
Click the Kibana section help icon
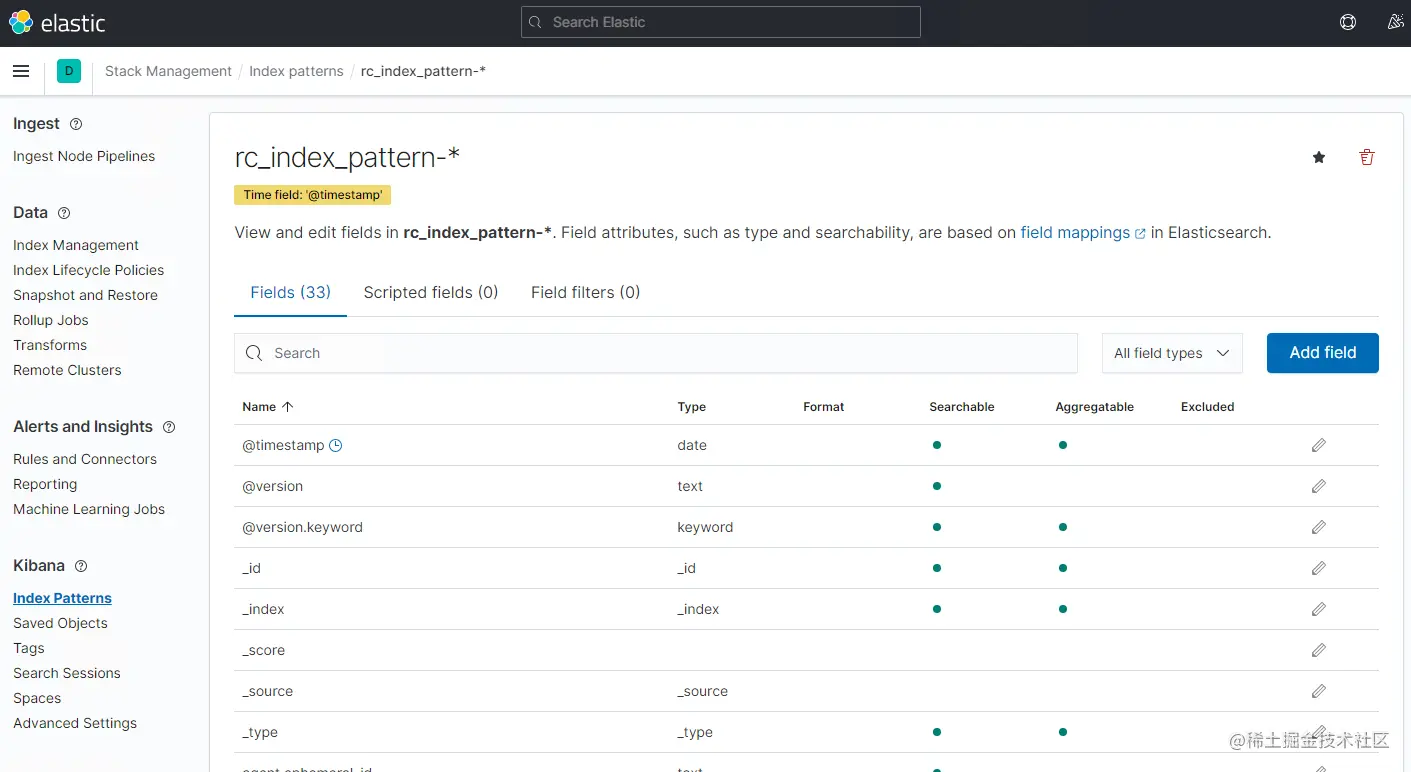click(81, 566)
